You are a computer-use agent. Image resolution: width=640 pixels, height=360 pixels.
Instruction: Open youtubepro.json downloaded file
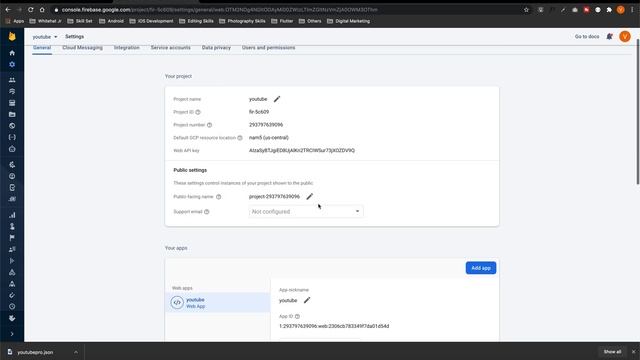pyautogui.click(x=35, y=352)
